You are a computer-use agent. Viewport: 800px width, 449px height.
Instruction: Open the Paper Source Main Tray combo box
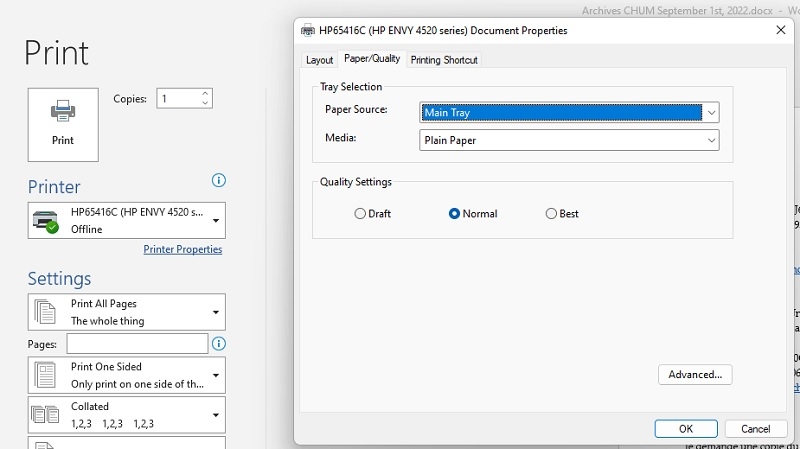click(569, 112)
